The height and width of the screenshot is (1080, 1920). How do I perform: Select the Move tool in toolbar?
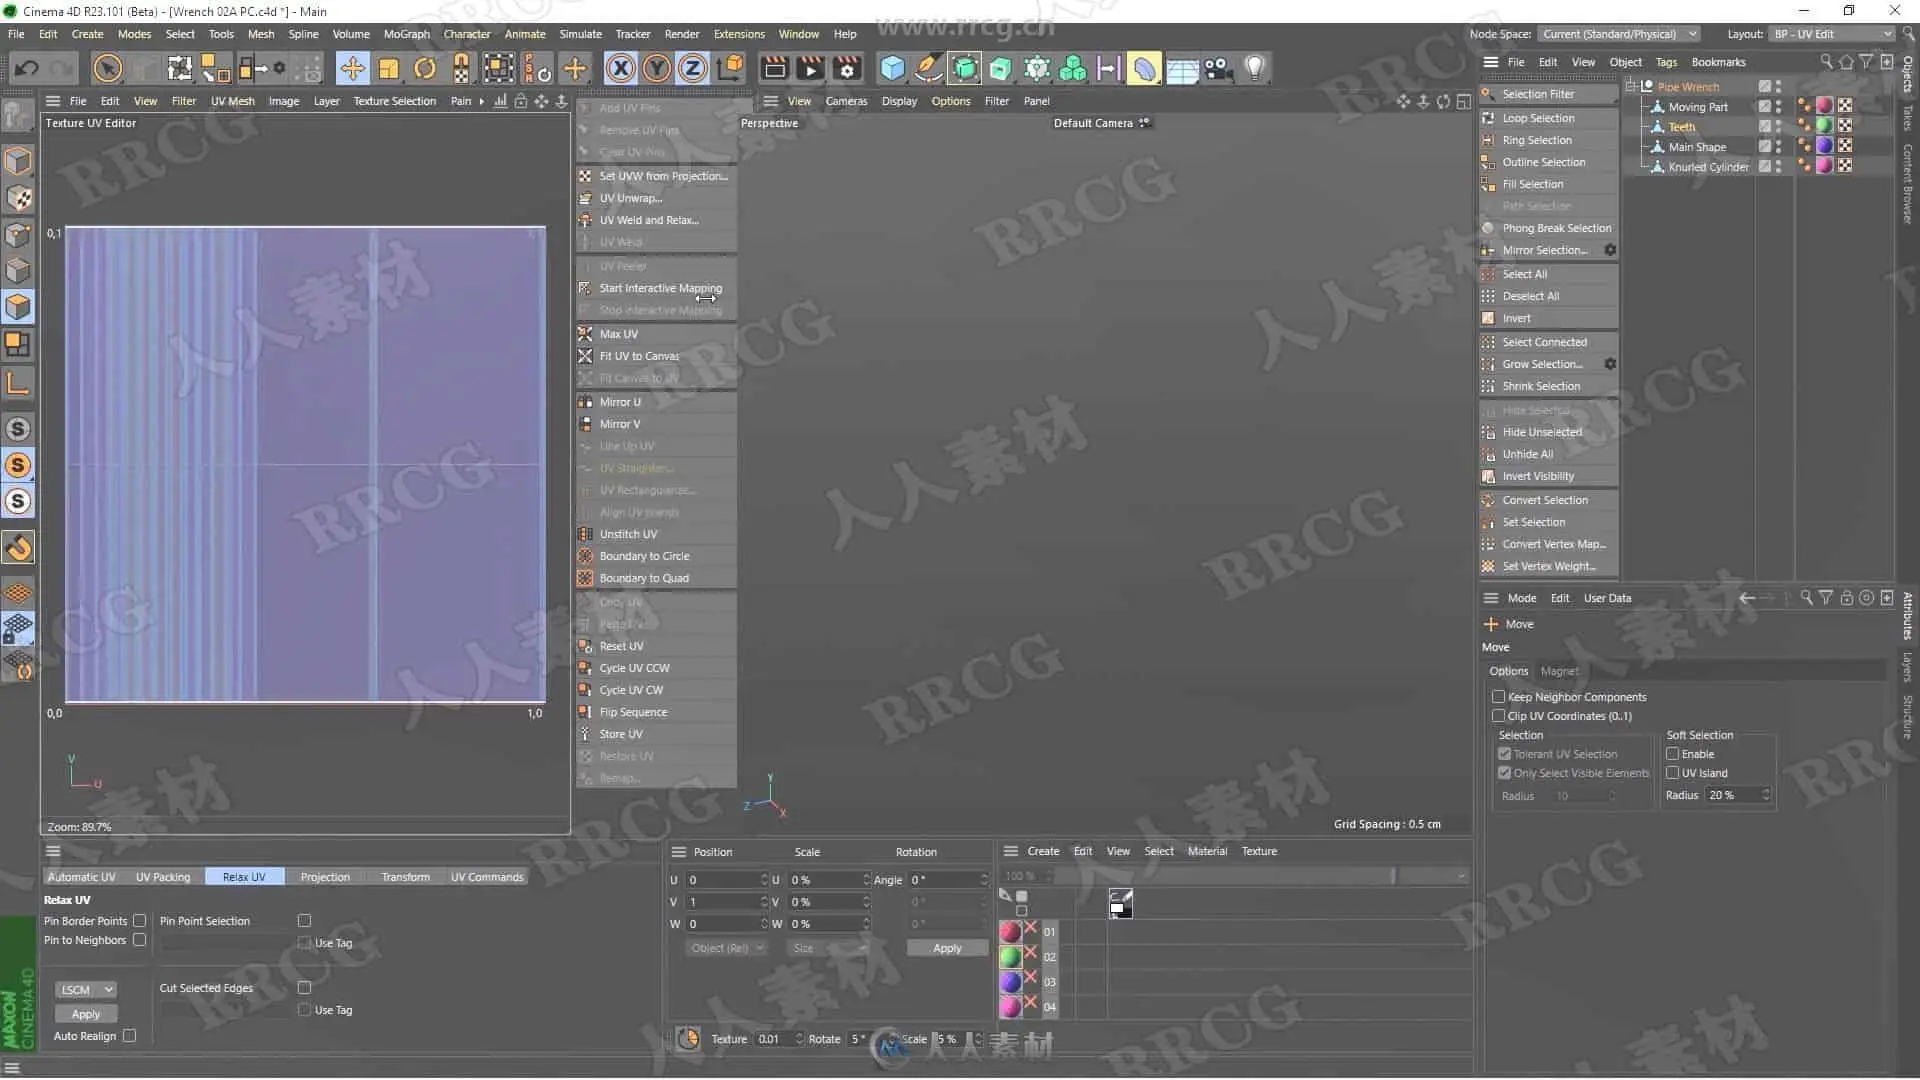click(x=352, y=68)
